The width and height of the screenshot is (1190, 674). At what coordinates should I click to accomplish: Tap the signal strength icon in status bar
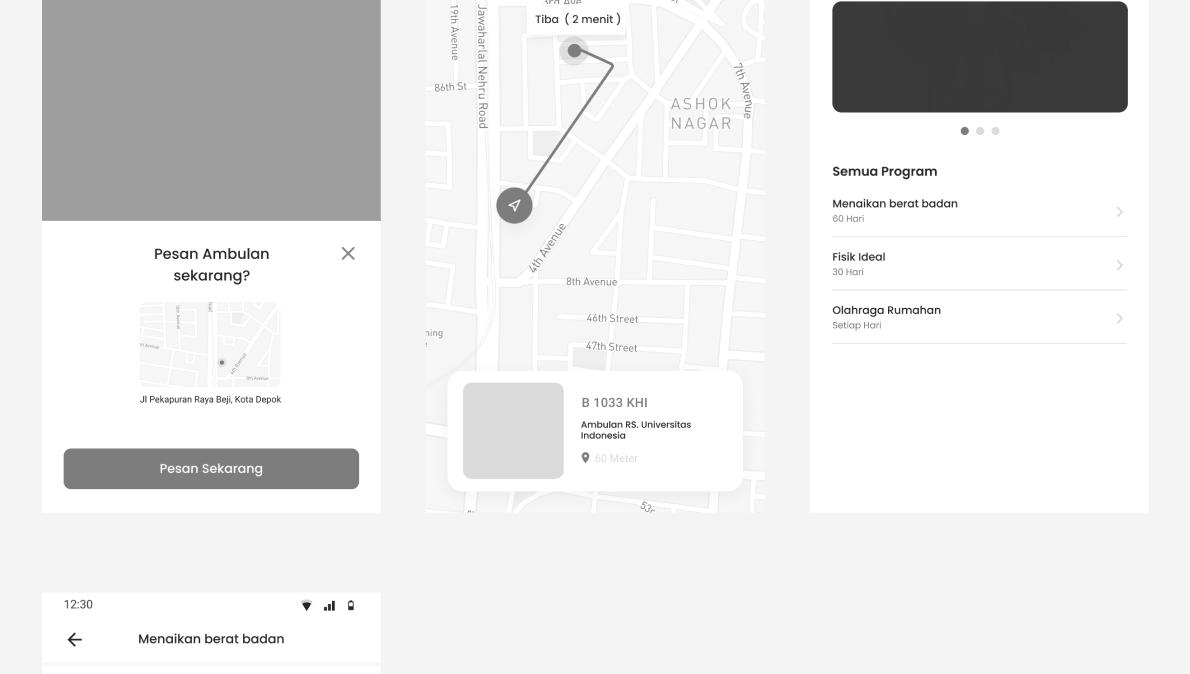[329, 604]
